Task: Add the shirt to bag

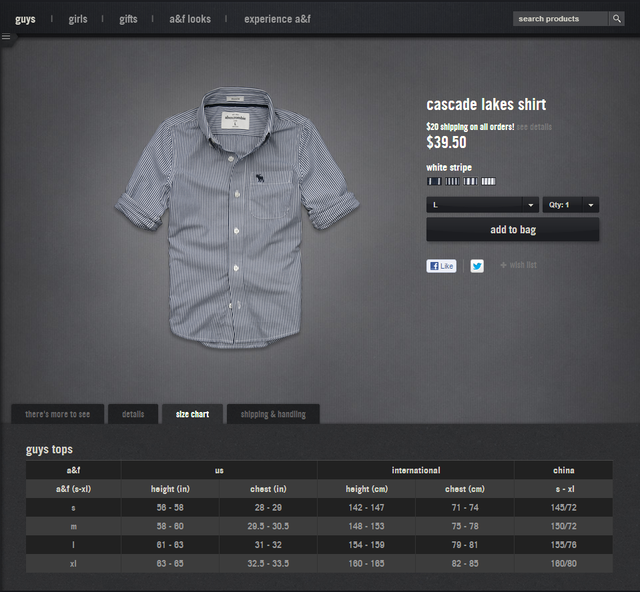Action: (512, 230)
